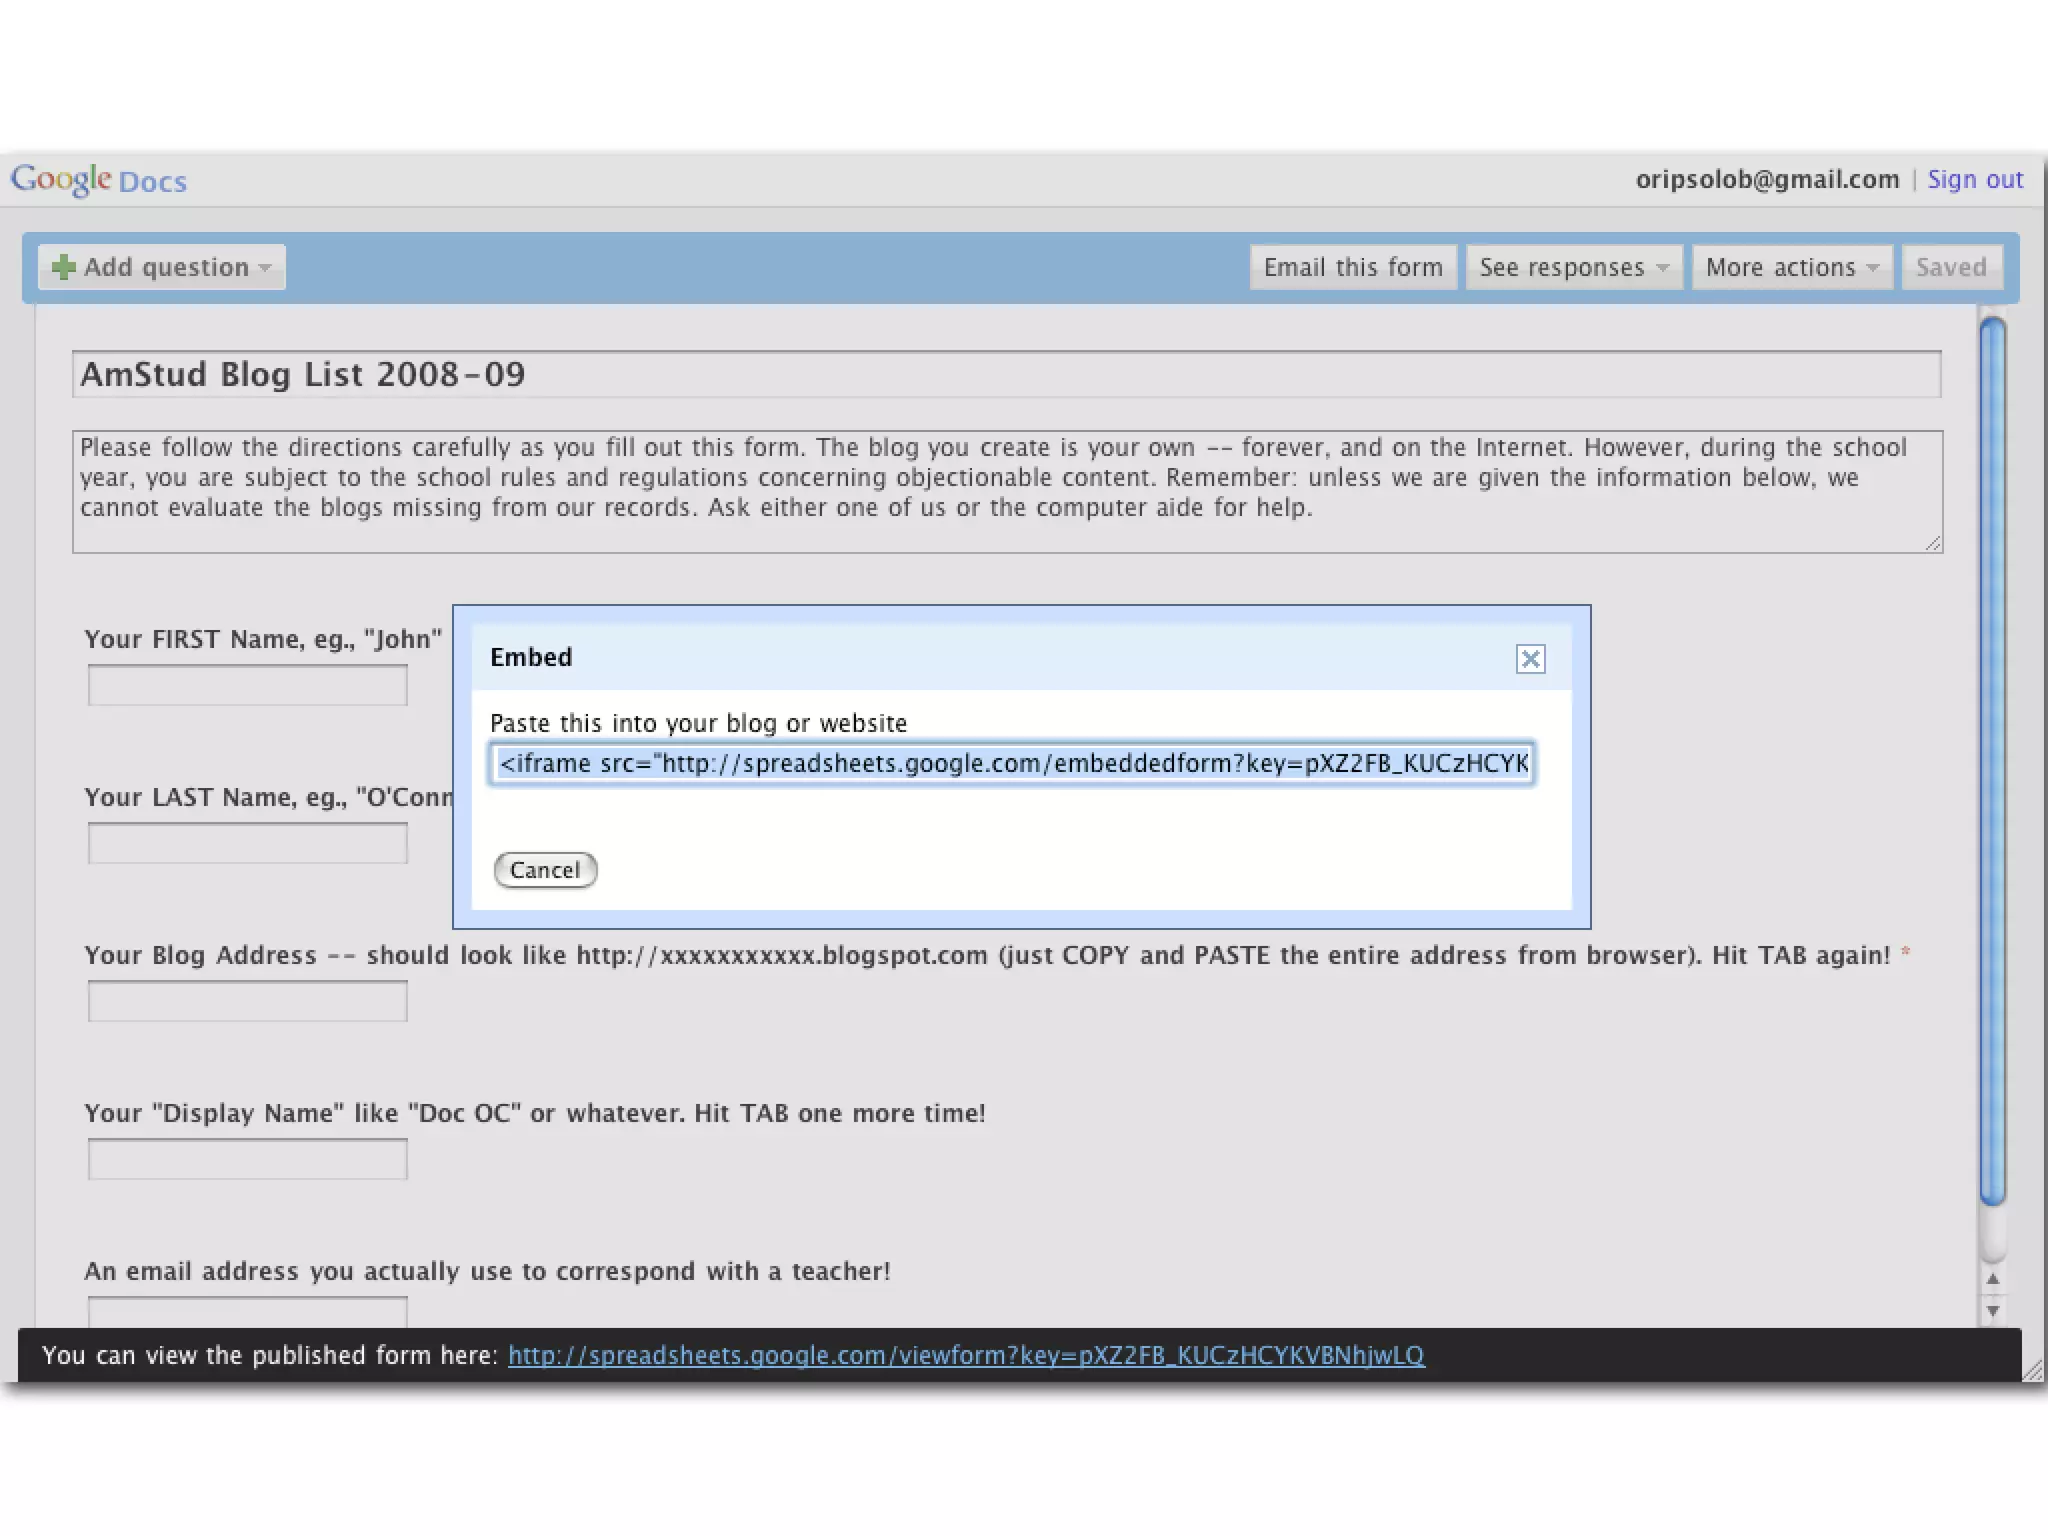Click the Google Docs logo
The height and width of the screenshot is (1536, 2048).
tap(98, 180)
